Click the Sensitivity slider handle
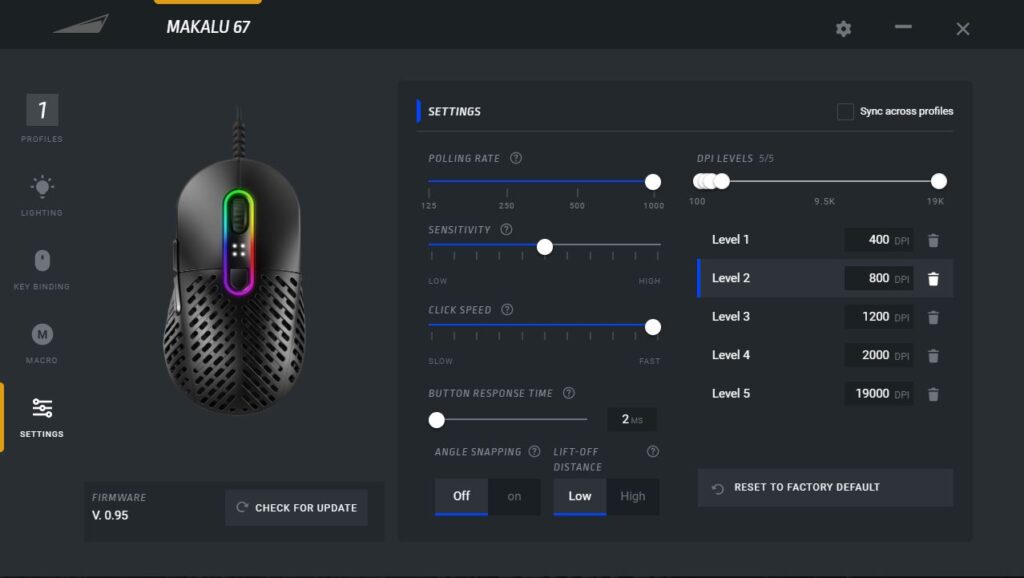This screenshot has height=578, width=1024. point(545,247)
